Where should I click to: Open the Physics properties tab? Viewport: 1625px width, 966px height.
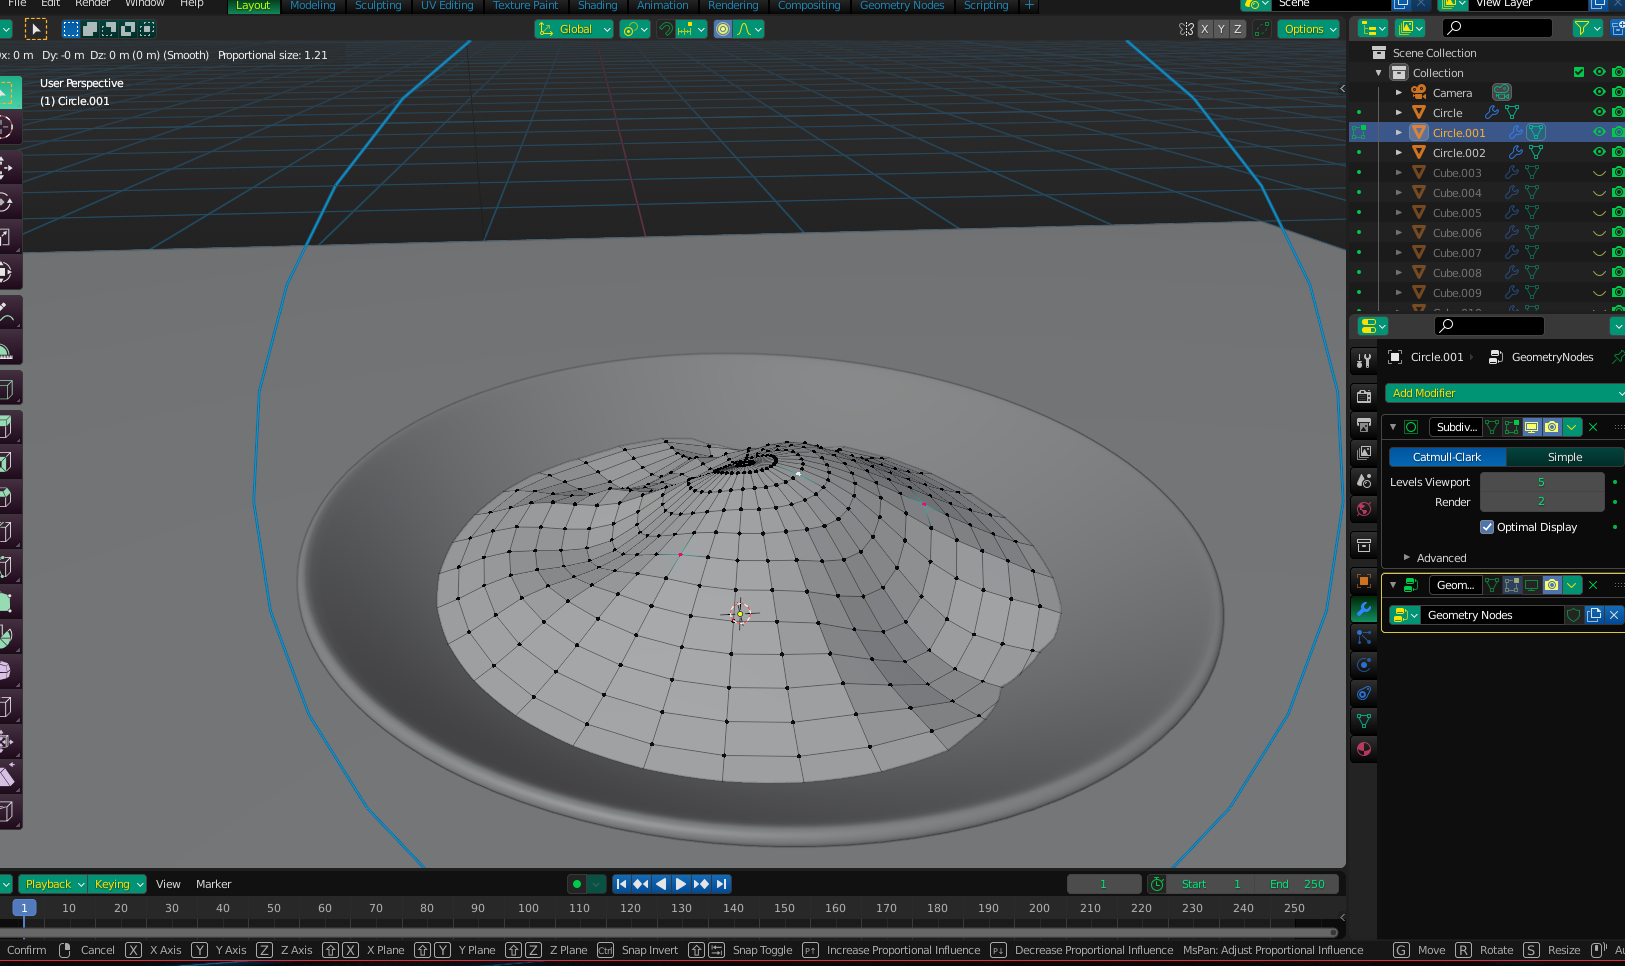click(x=1364, y=665)
